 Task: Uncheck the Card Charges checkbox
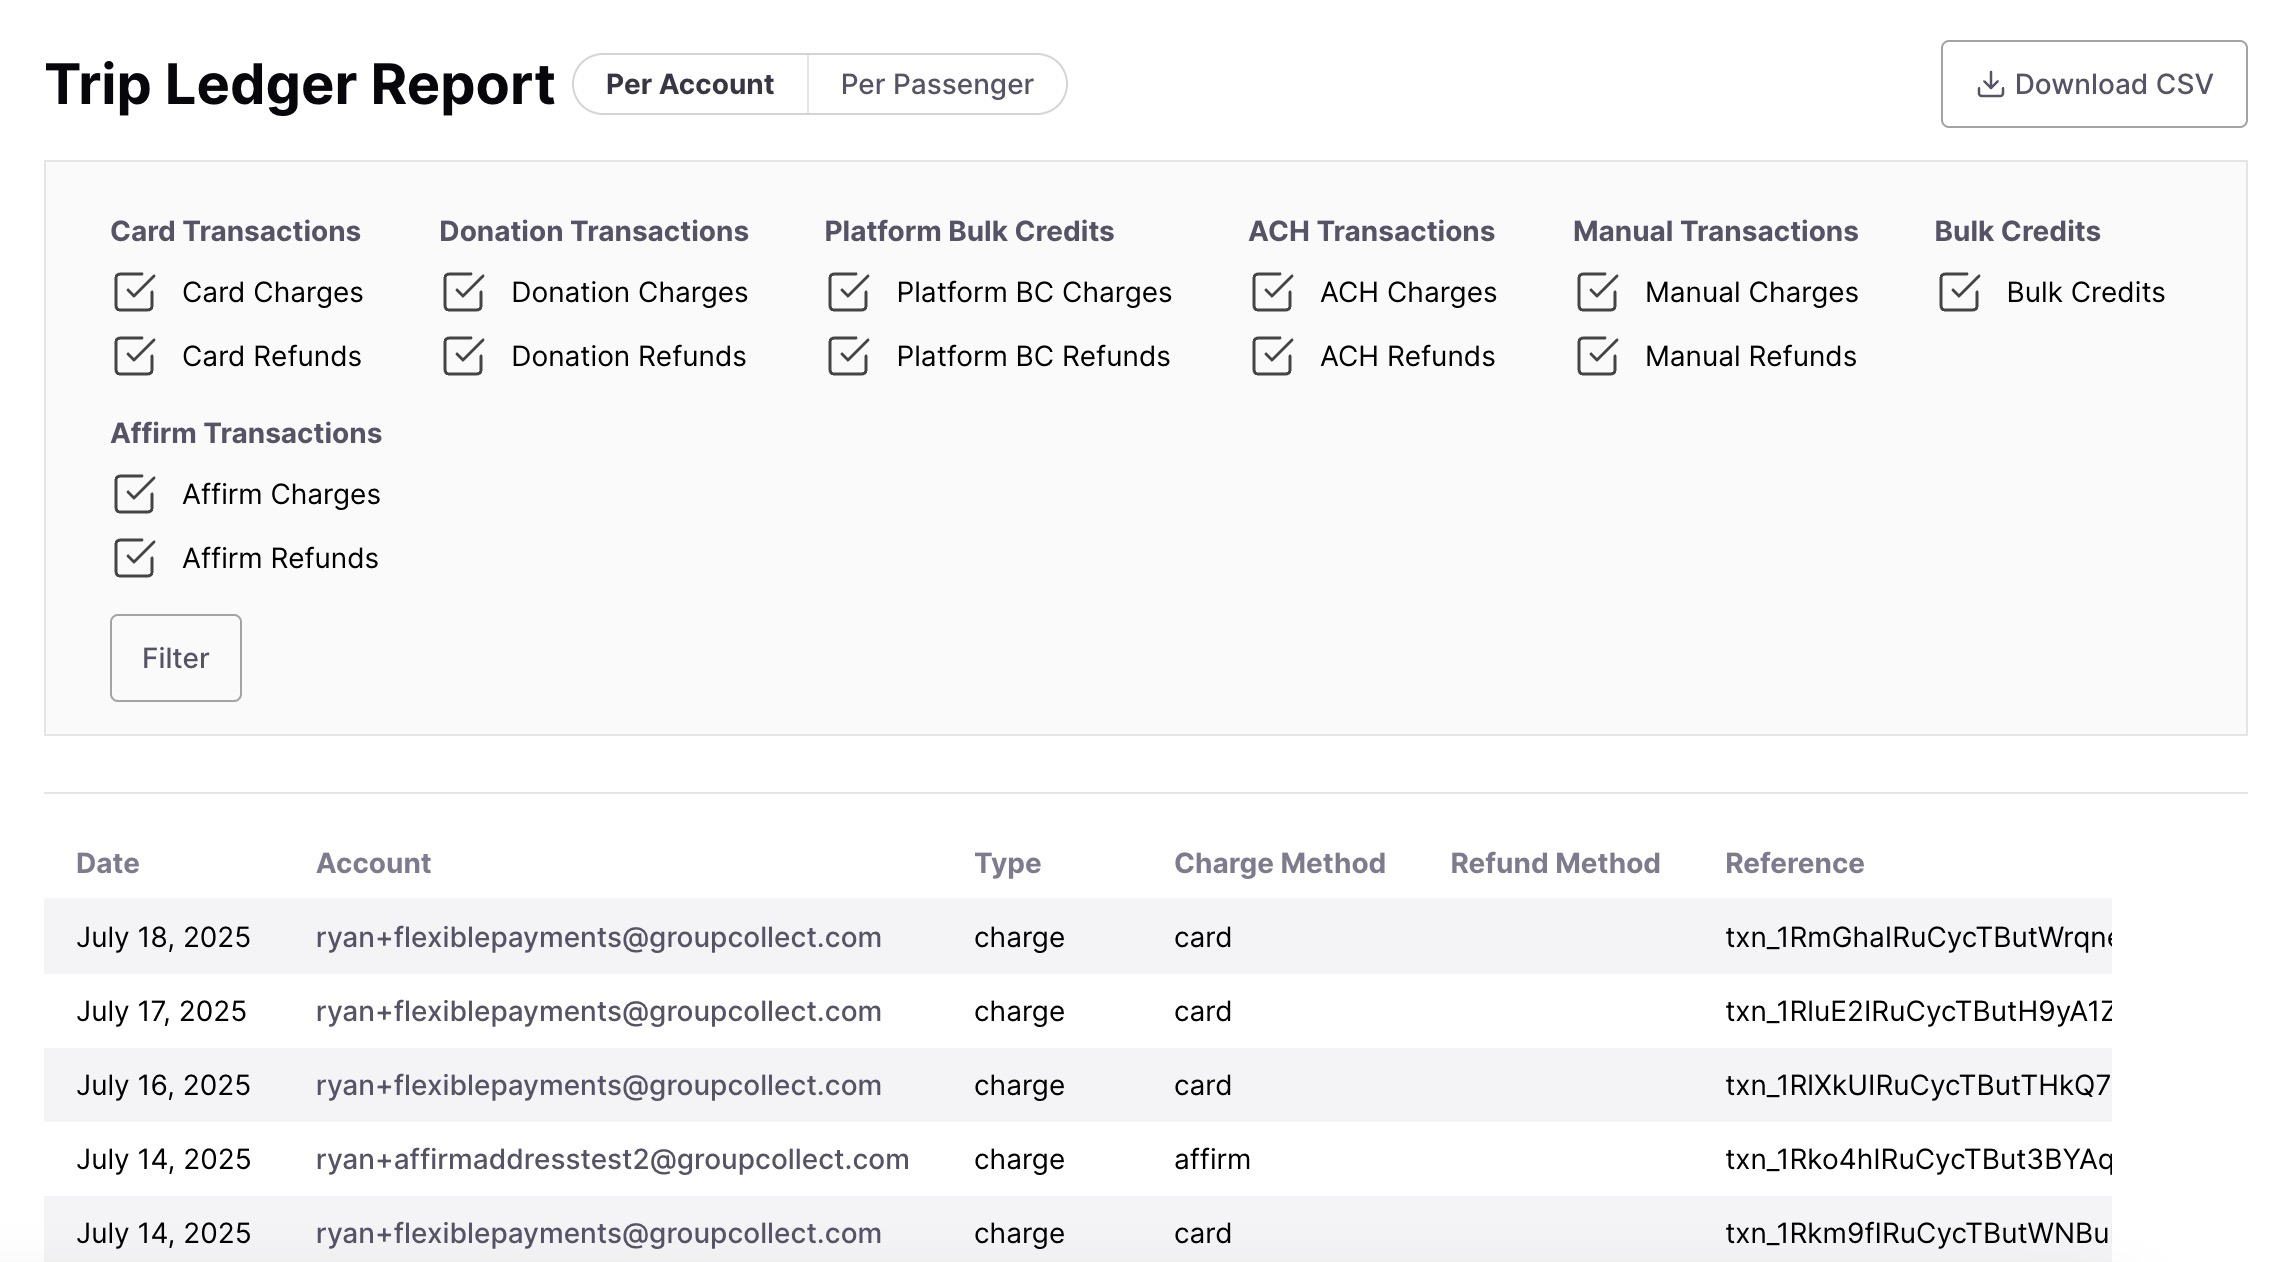point(134,292)
